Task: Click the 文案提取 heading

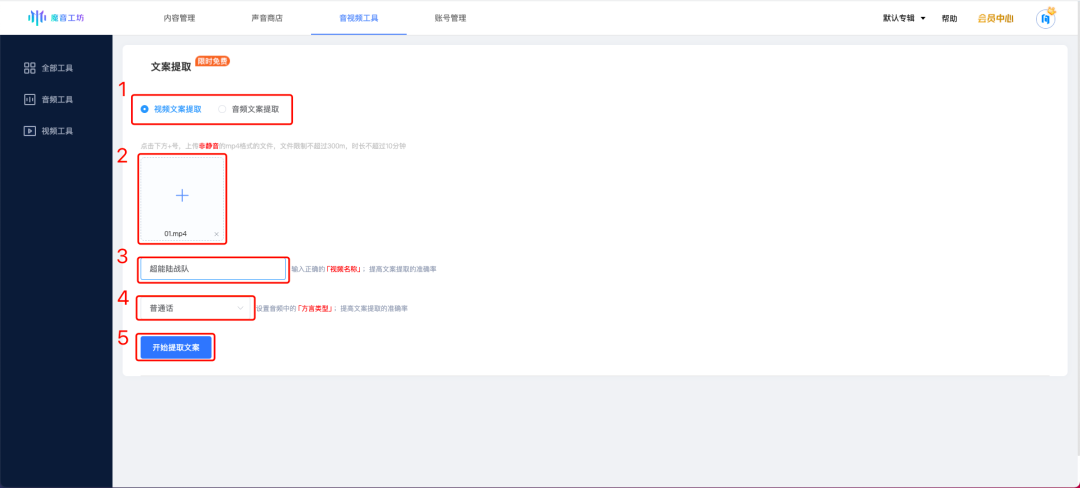Action: pyautogui.click(x=172, y=67)
